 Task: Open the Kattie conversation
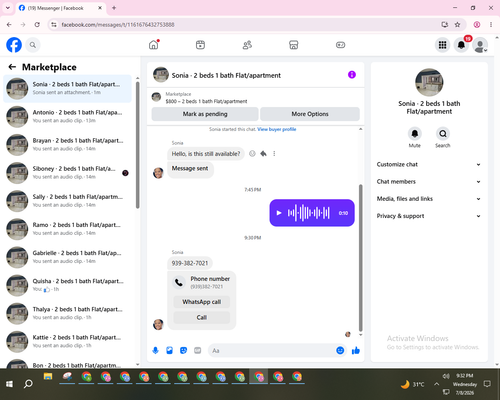click(x=68, y=342)
